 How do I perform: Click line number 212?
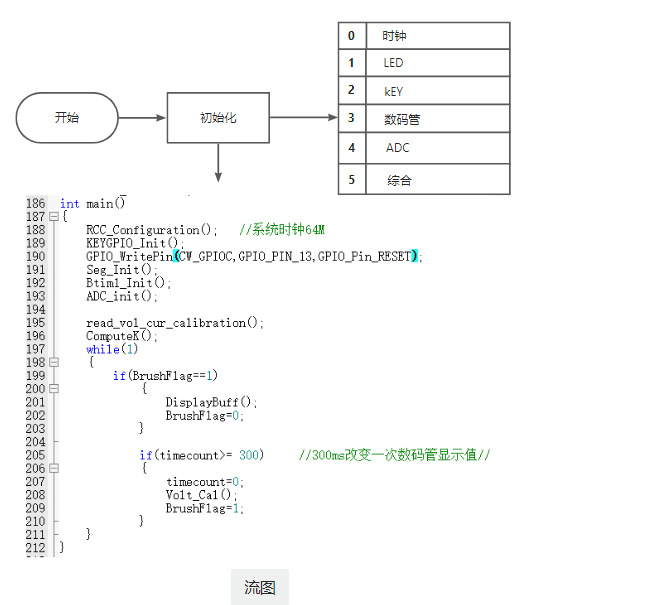(x=35, y=548)
